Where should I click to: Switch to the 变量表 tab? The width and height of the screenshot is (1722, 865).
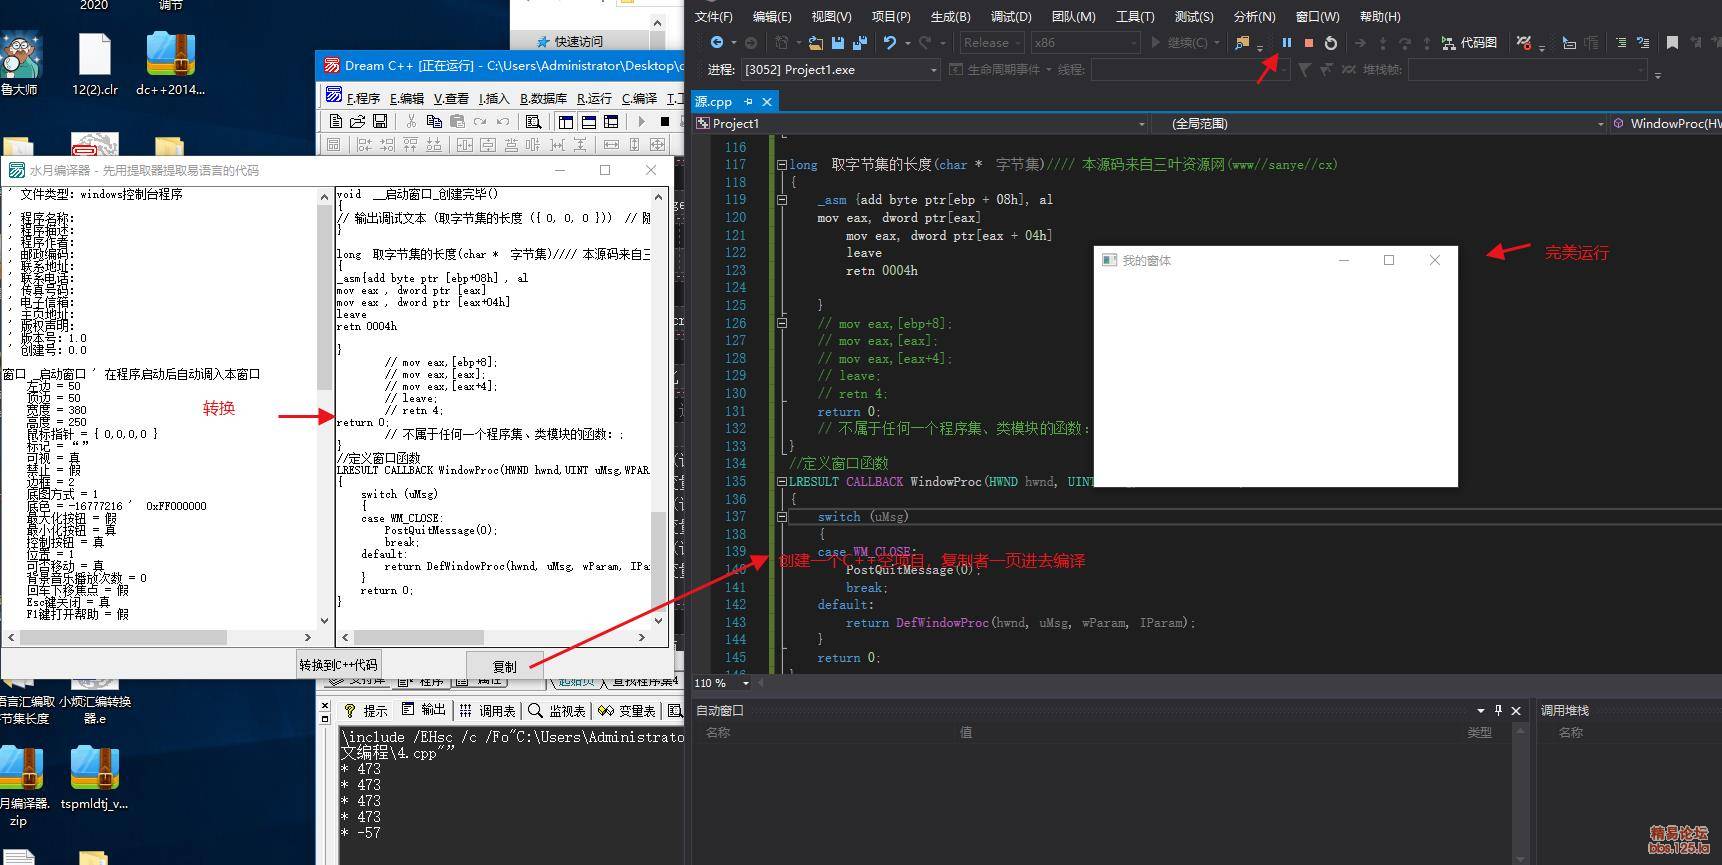click(627, 710)
